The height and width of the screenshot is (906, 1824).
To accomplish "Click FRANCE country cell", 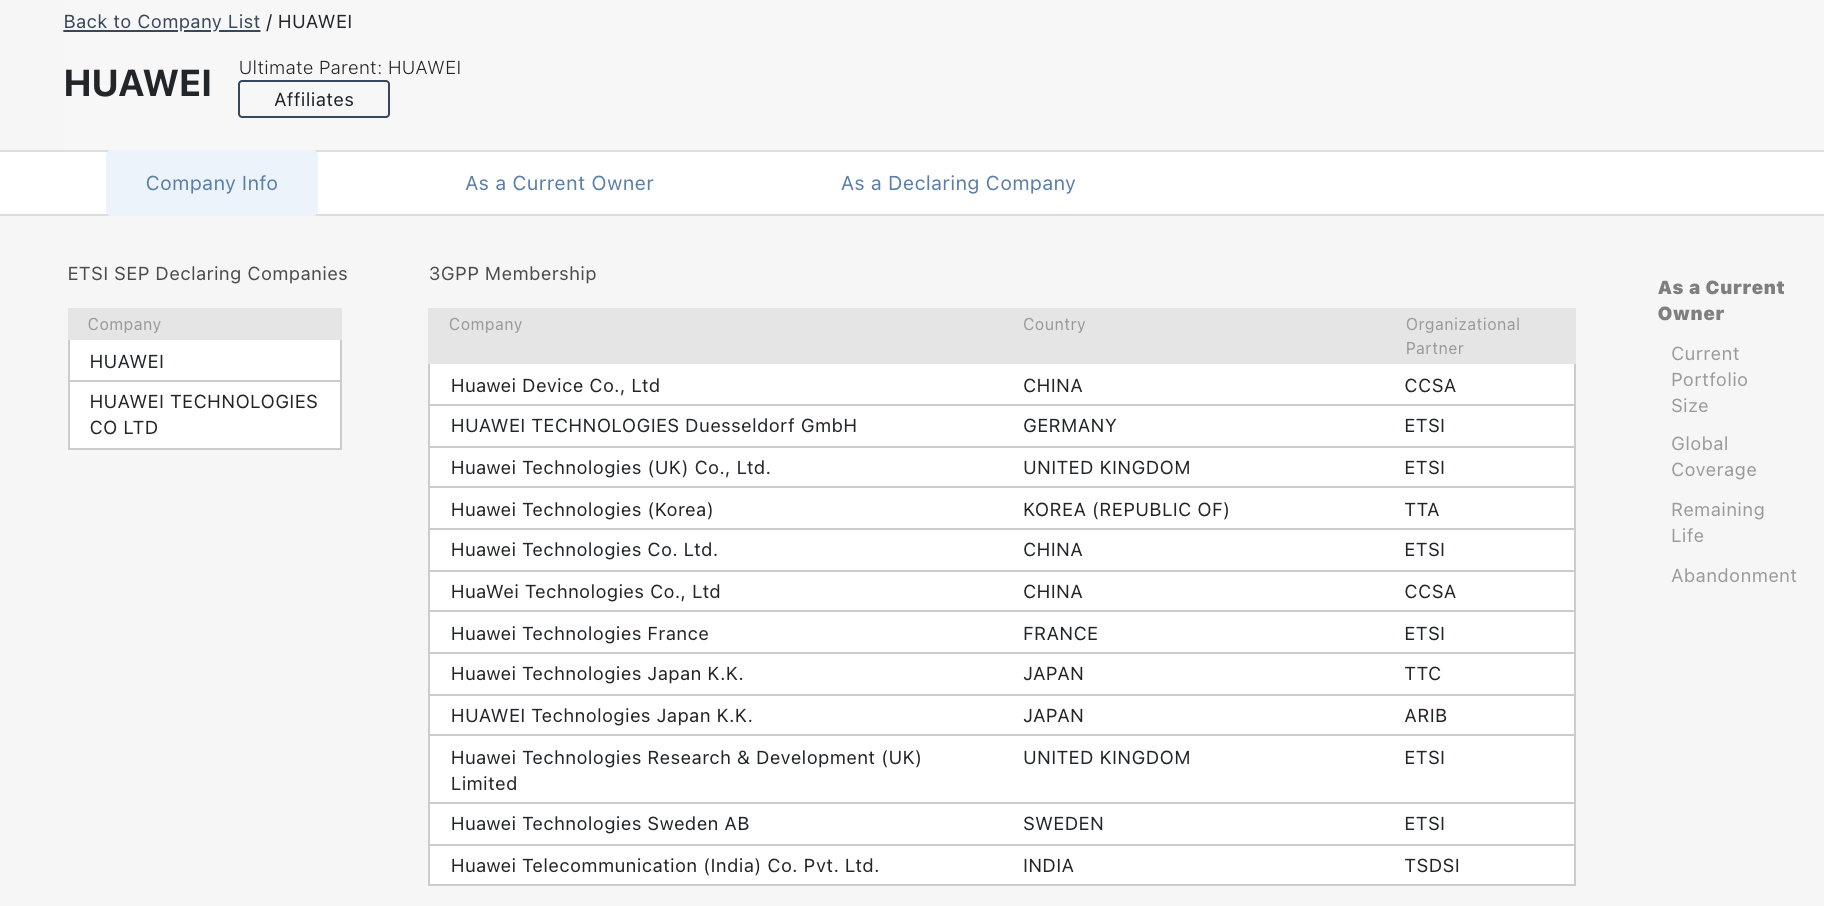I will 1060,633.
